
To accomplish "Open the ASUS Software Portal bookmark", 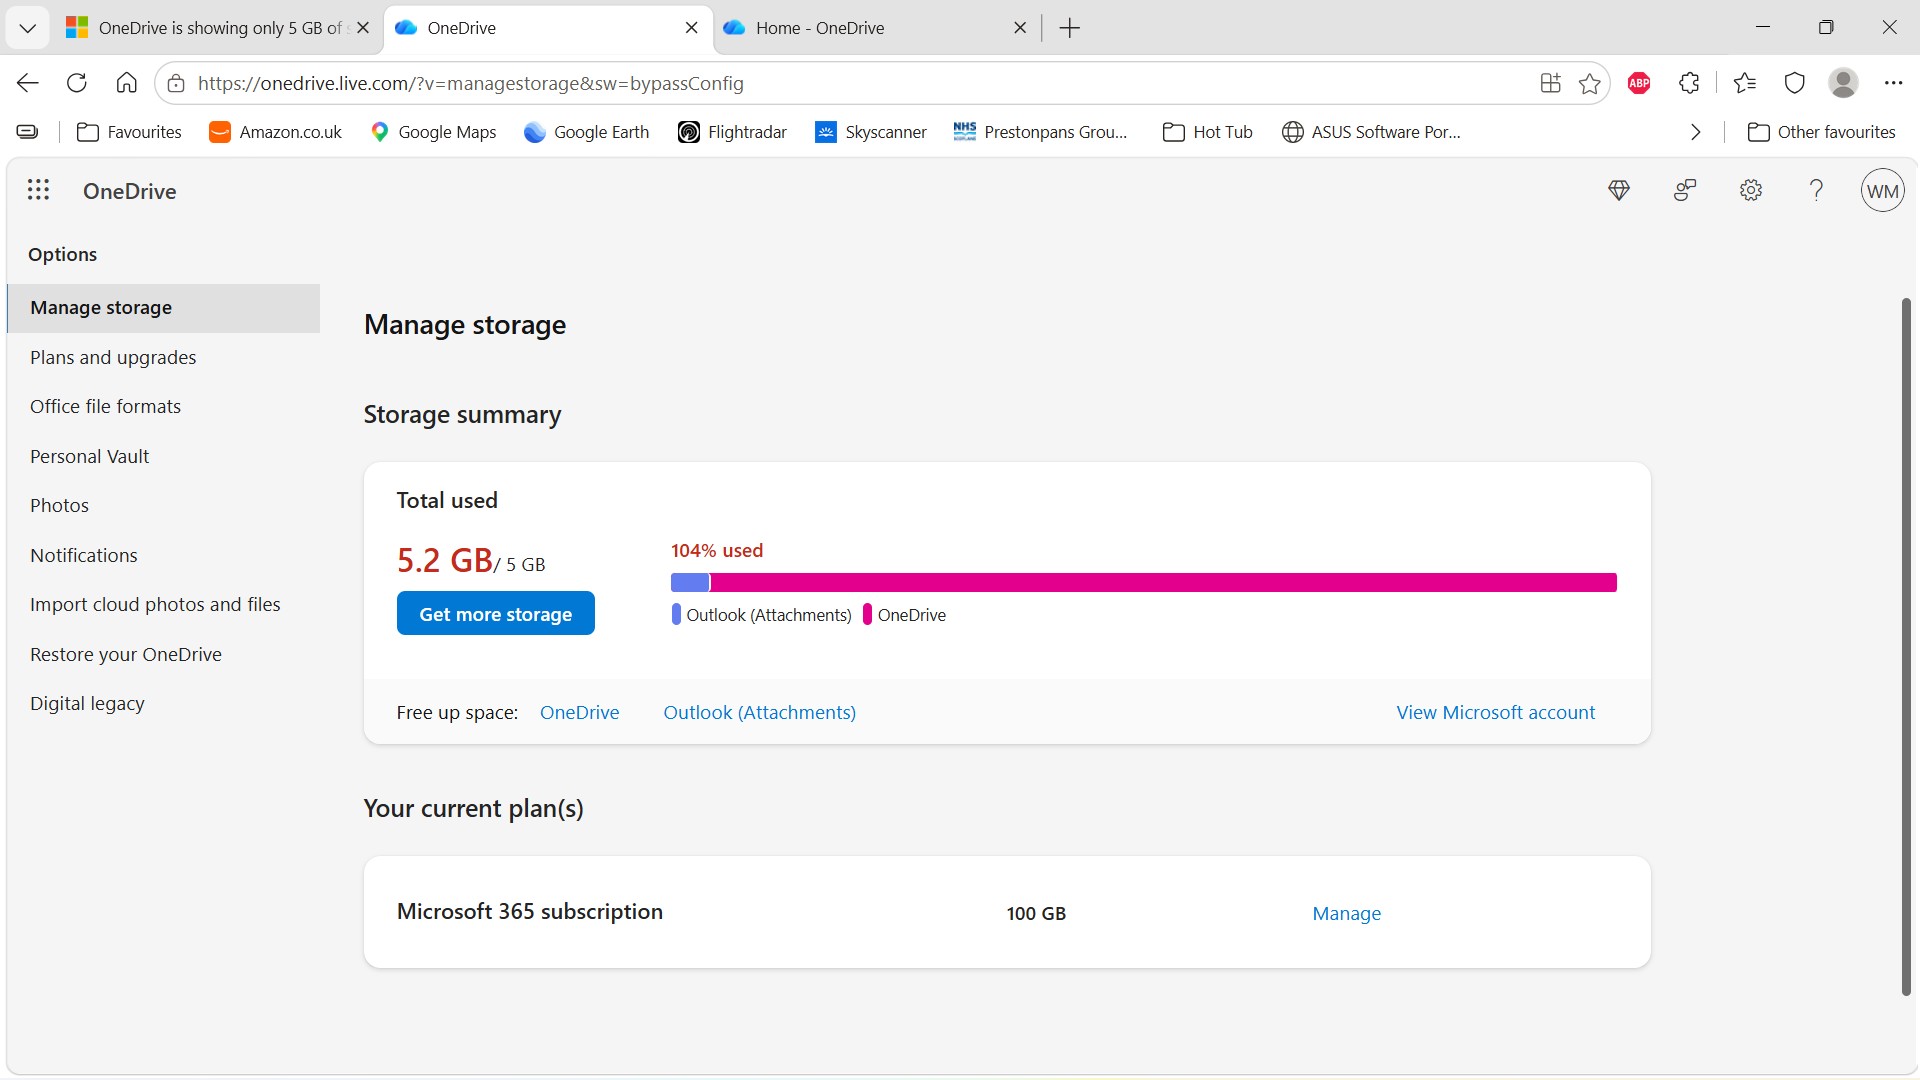I will [1371, 132].
